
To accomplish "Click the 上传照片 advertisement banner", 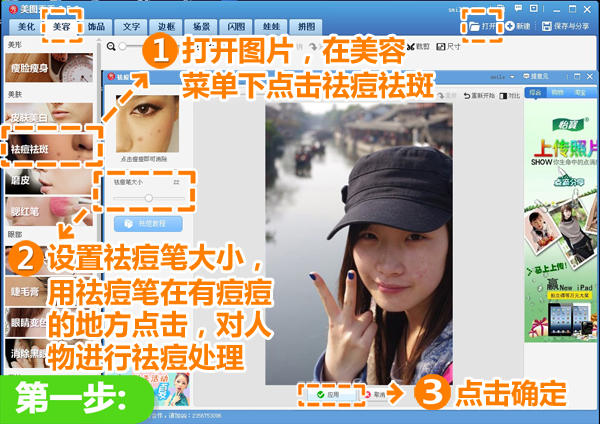I will coord(560,220).
